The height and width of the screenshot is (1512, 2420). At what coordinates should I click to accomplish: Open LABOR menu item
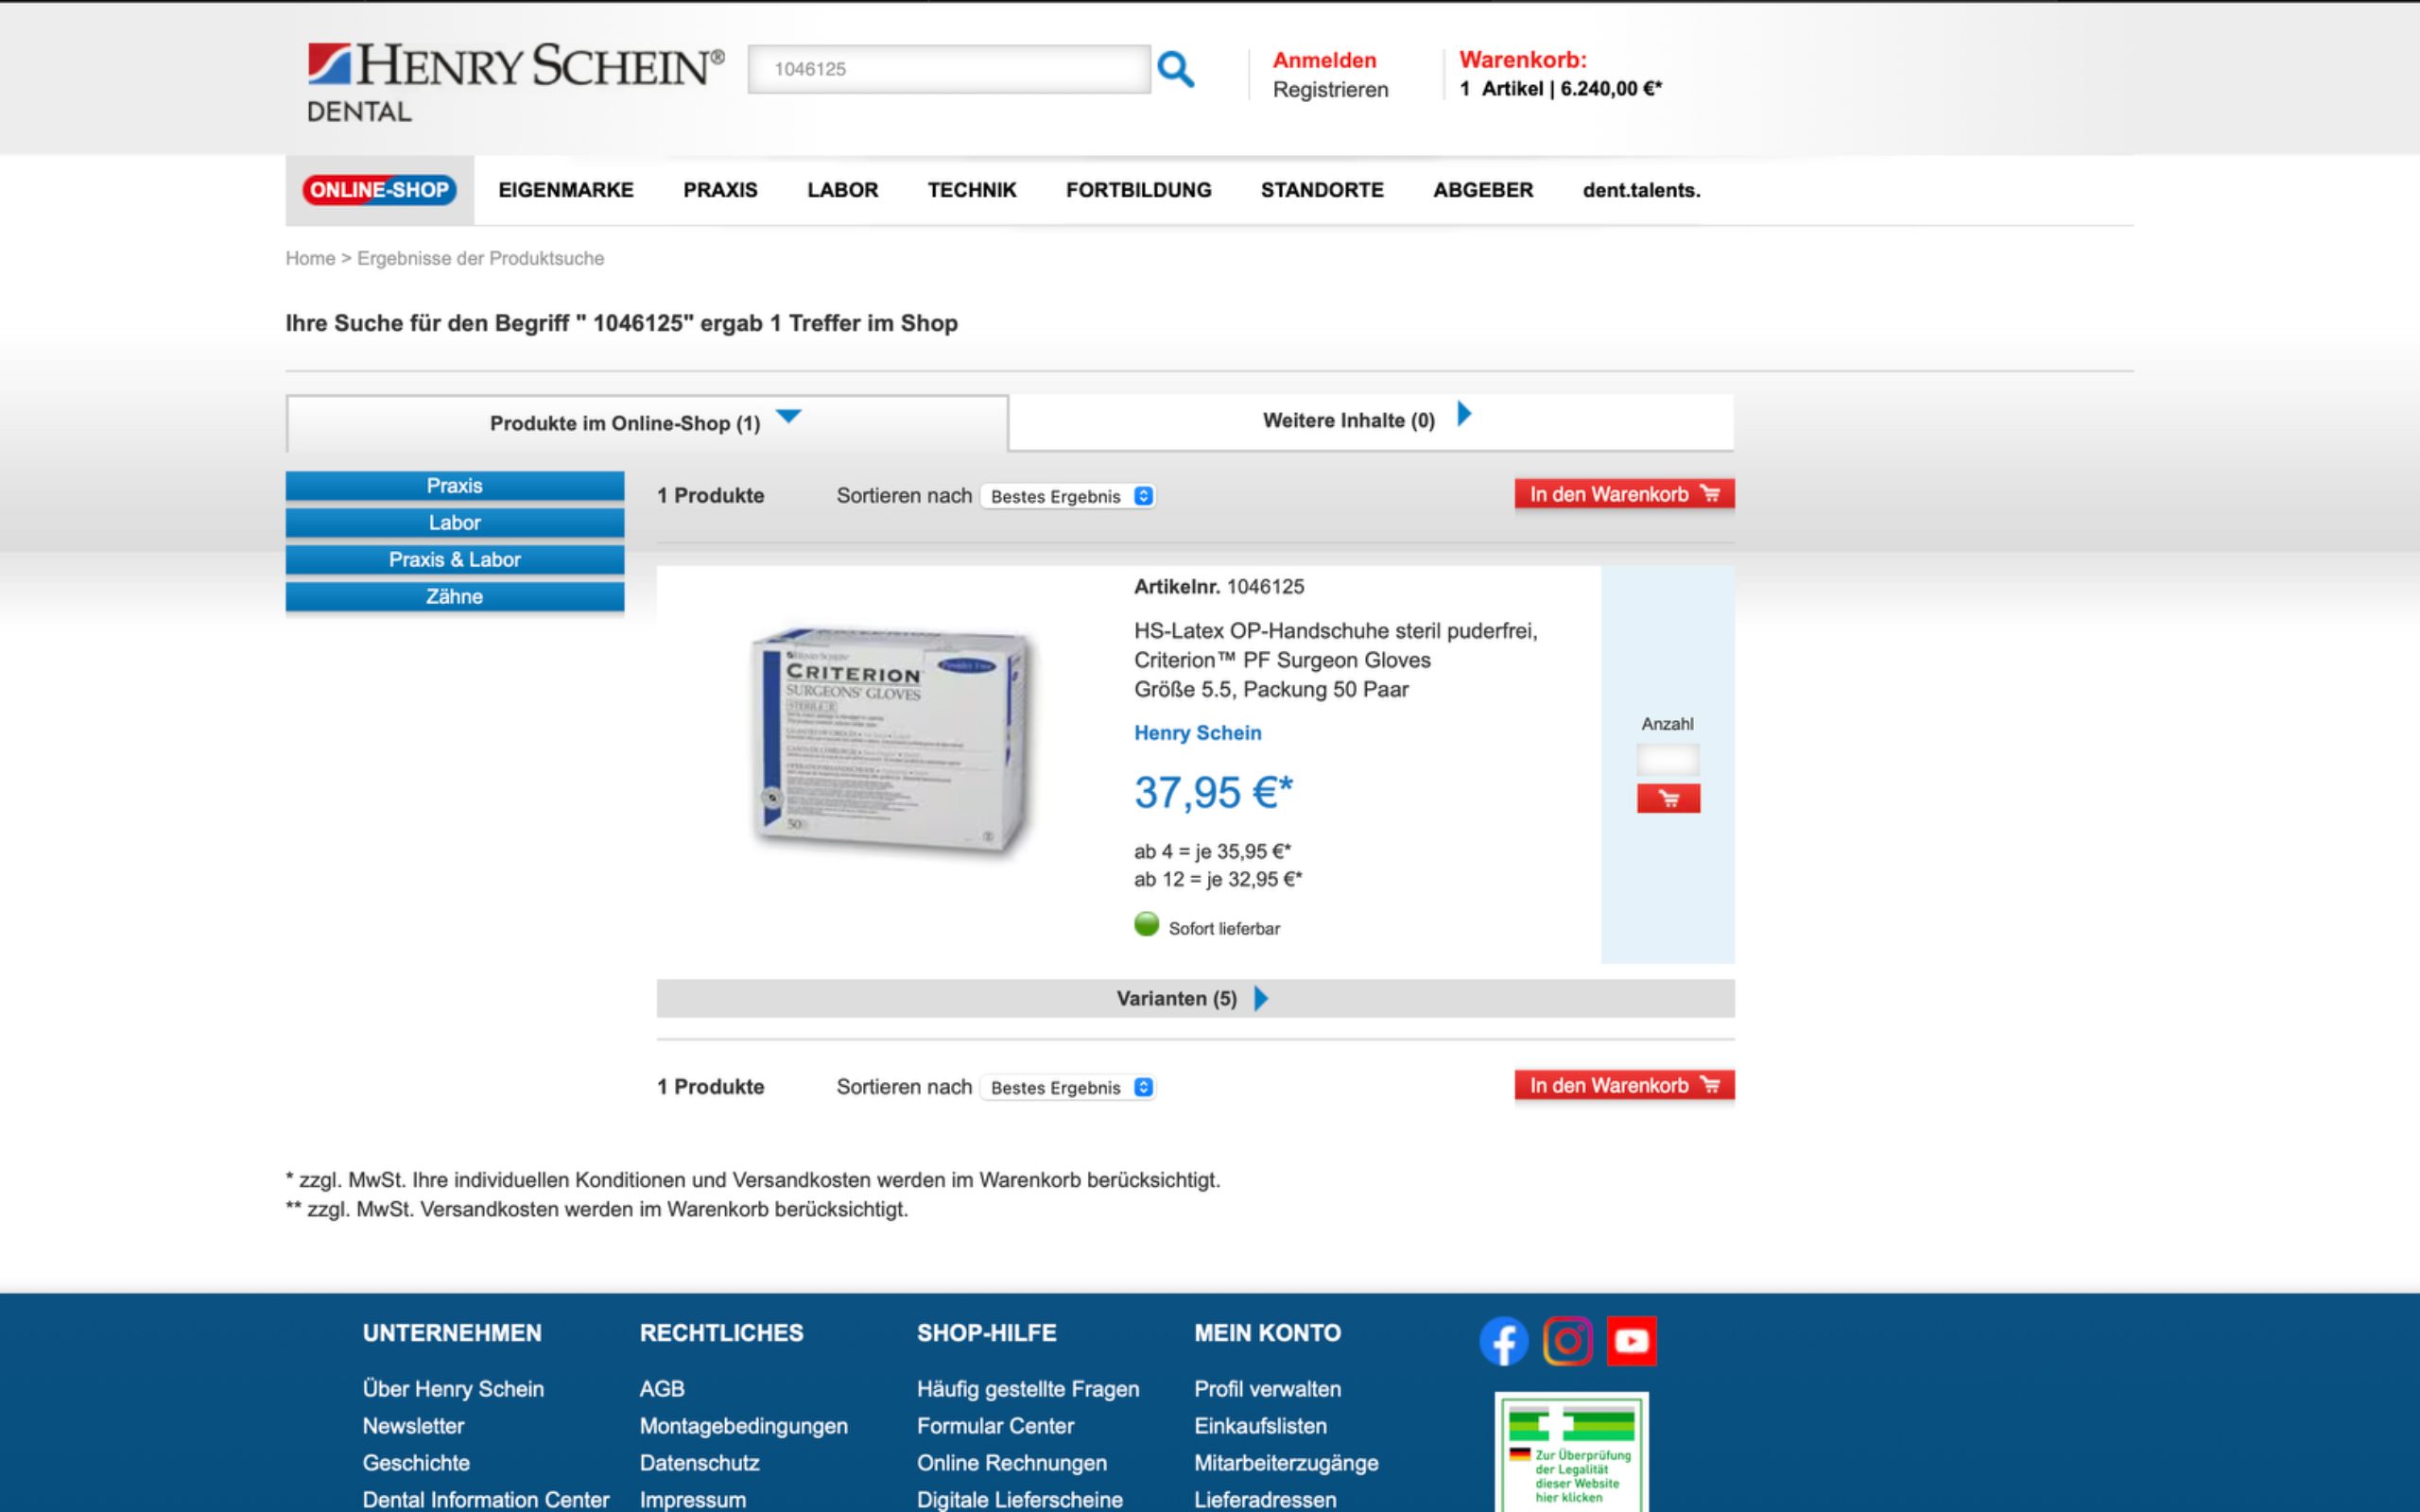pos(843,190)
